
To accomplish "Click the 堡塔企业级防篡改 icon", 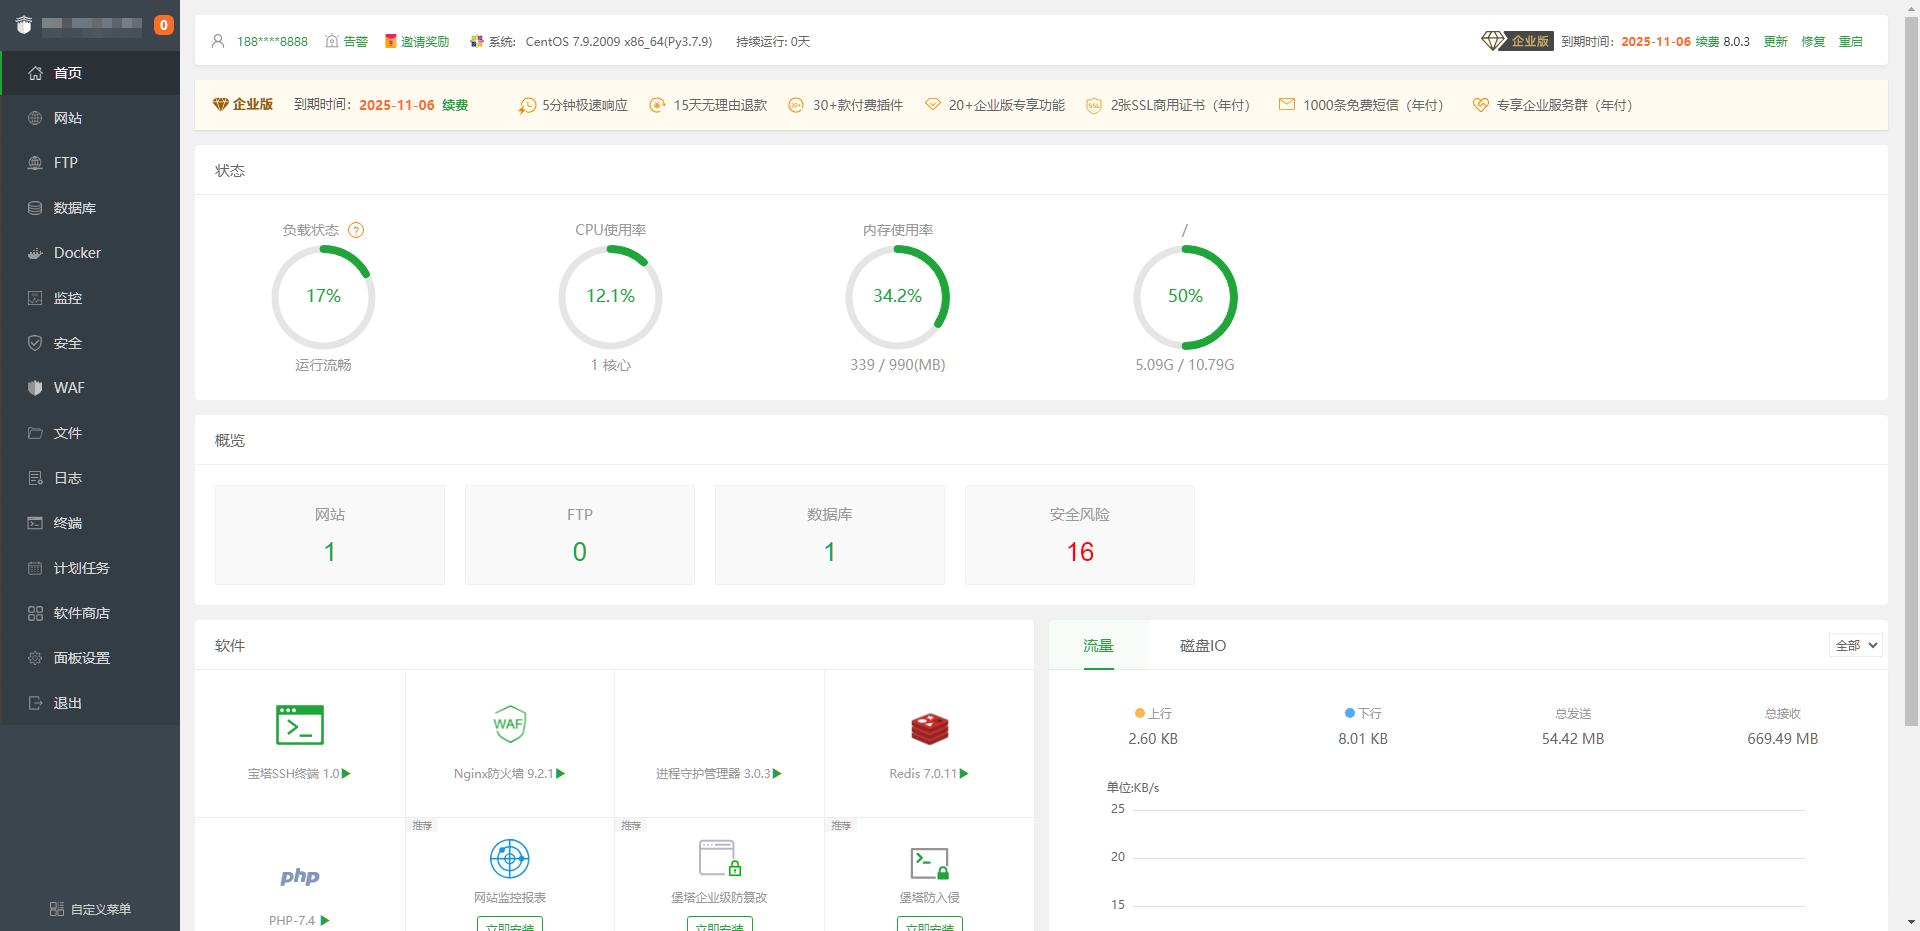I will 720,858.
